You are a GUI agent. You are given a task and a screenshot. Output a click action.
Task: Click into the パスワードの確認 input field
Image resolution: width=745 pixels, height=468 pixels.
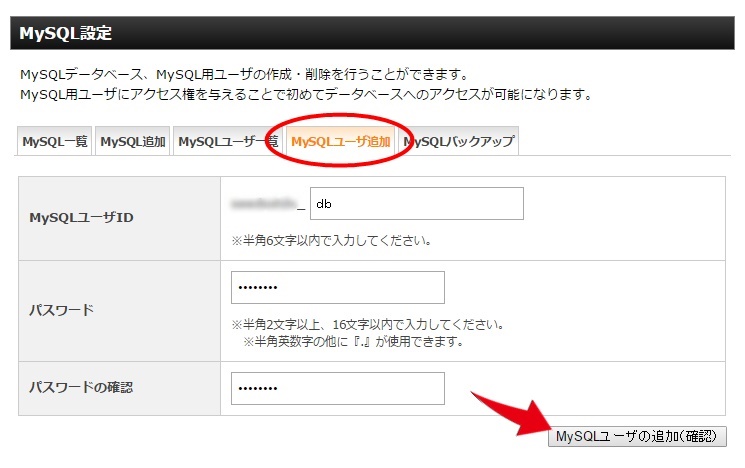pos(338,389)
